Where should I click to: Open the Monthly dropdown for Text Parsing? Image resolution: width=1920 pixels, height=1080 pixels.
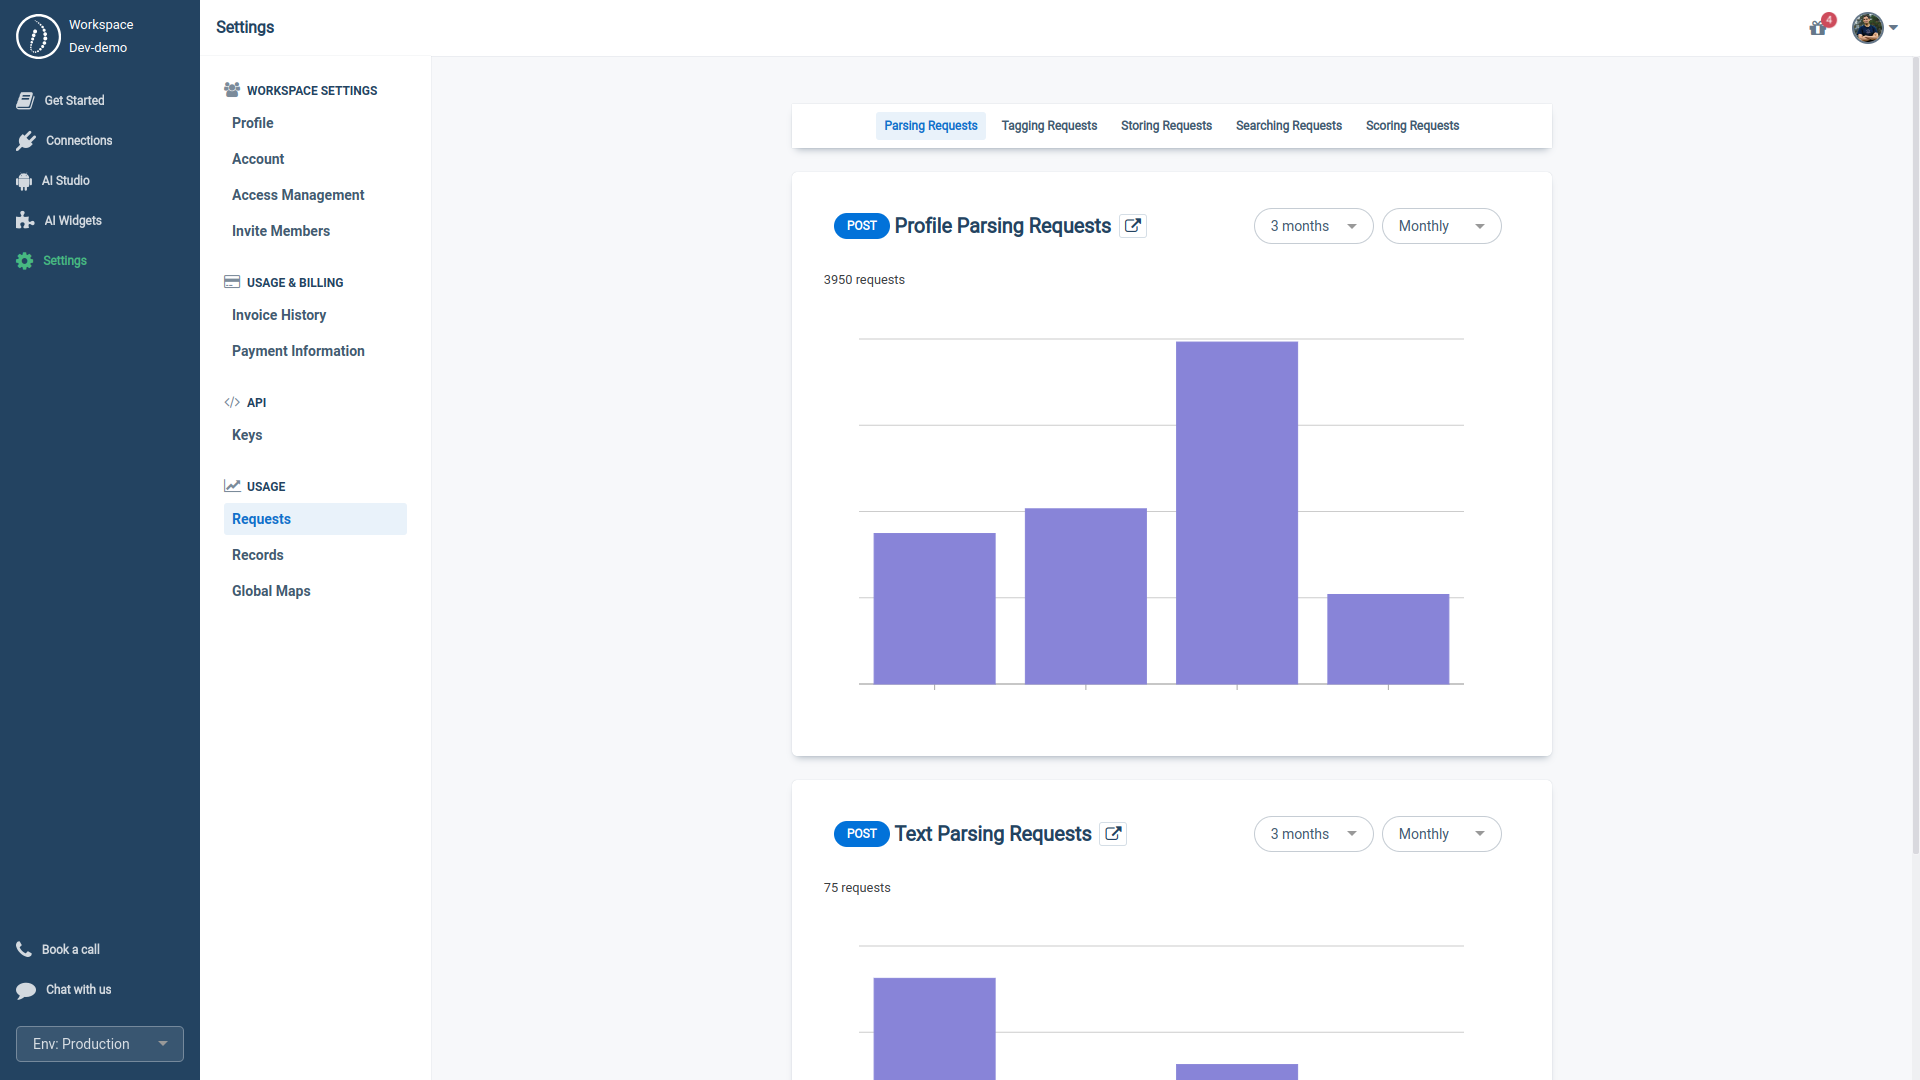pyautogui.click(x=1441, y=834)
